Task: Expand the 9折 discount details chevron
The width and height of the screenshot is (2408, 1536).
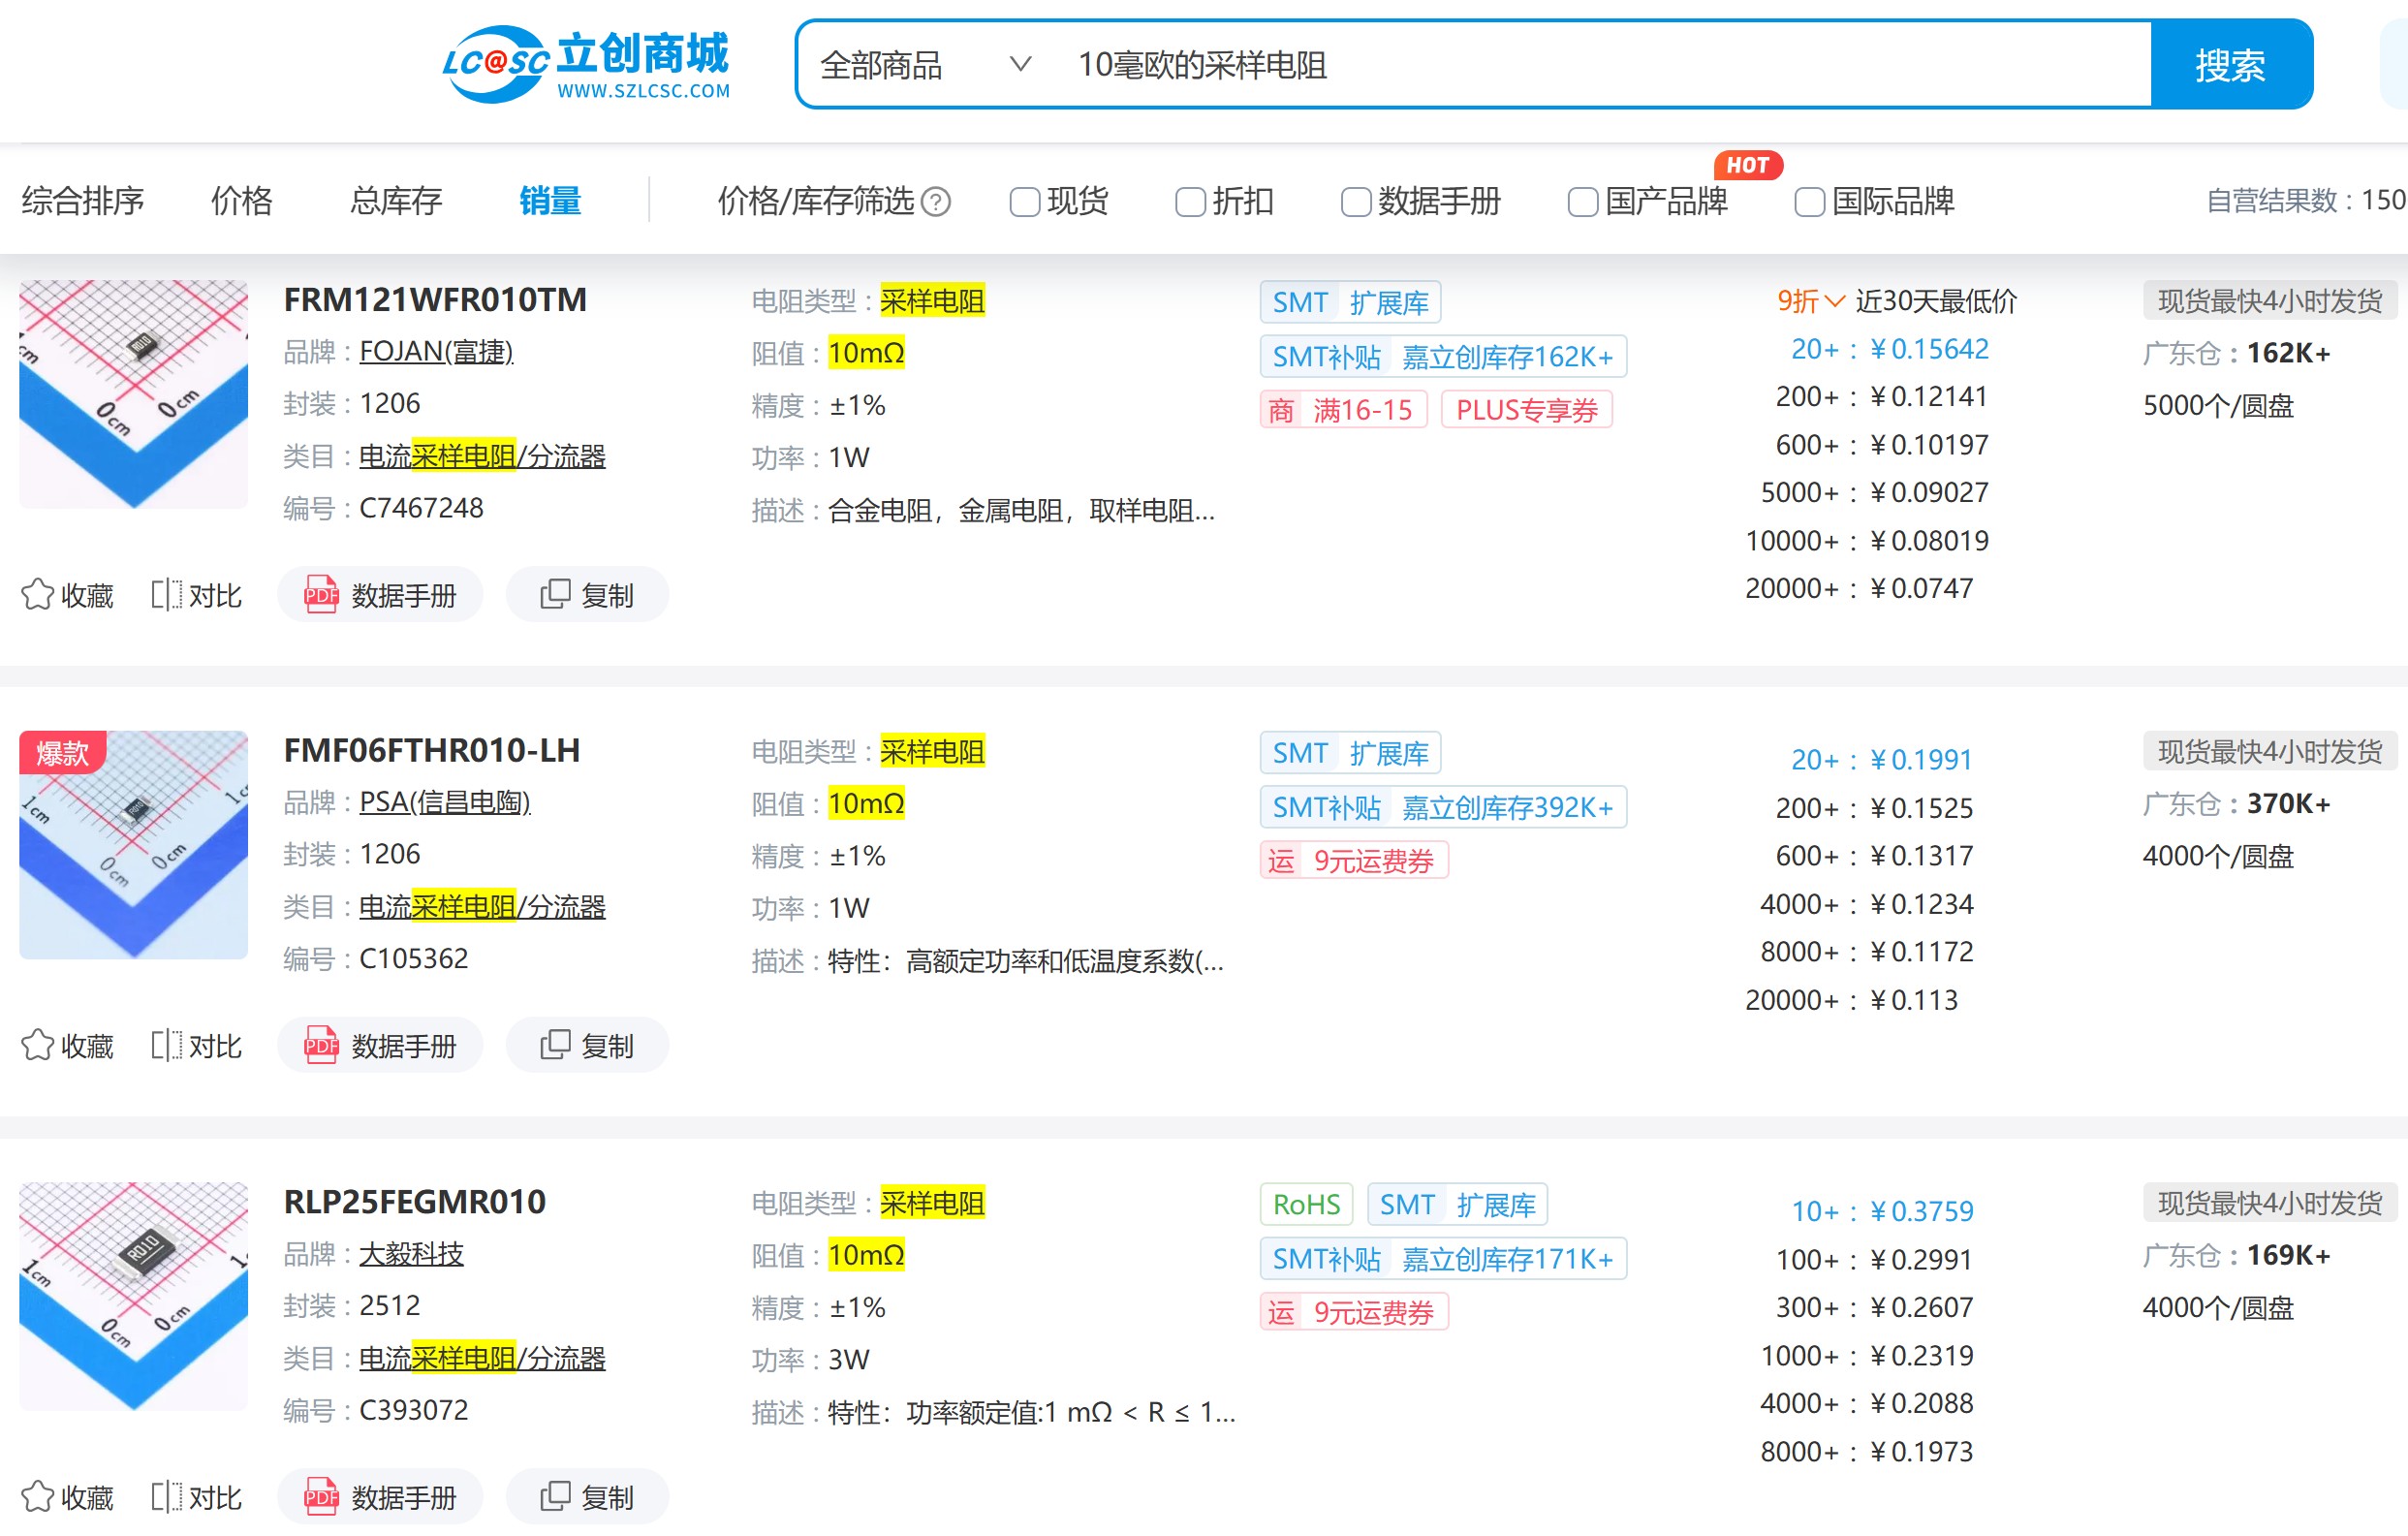Action: [1836, 301]
